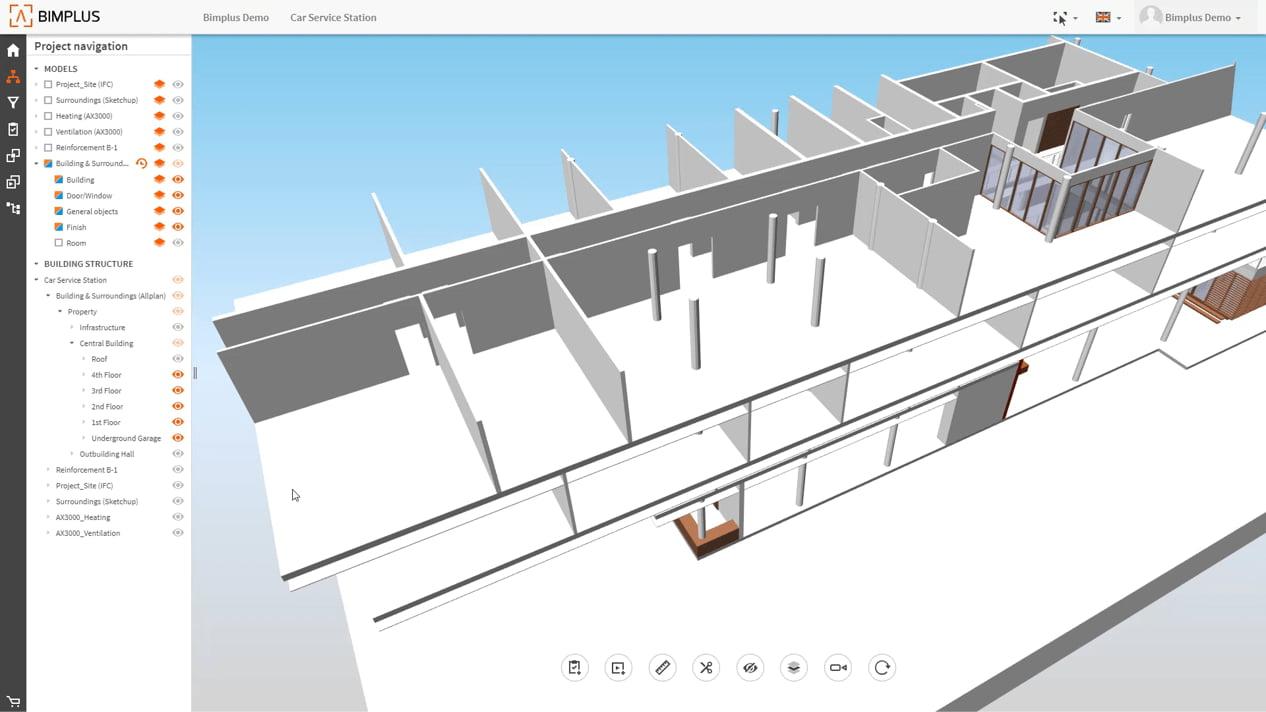Go to home icon in sidebar

coord(13,50)
